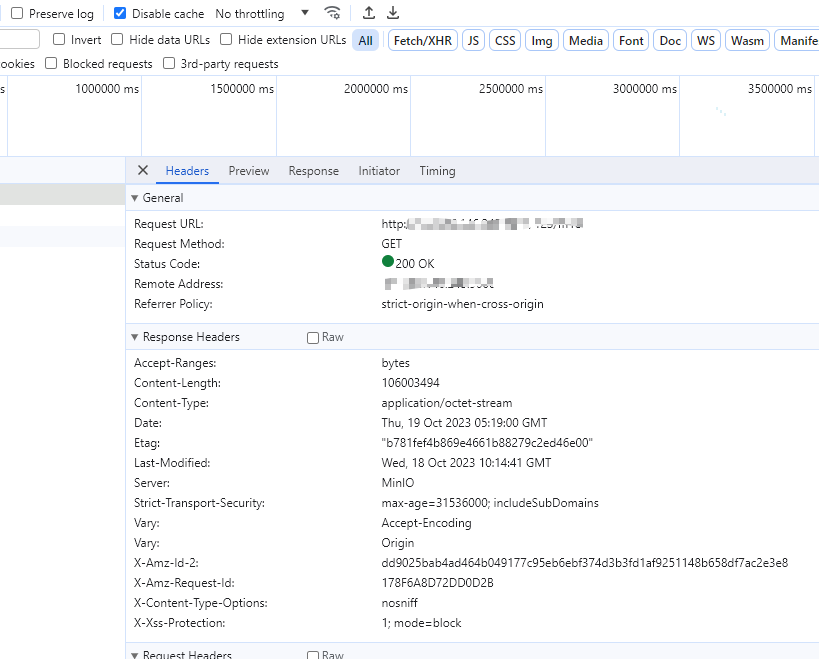
Task: Click the max-age=31536000 security header value
Action: 490,503
